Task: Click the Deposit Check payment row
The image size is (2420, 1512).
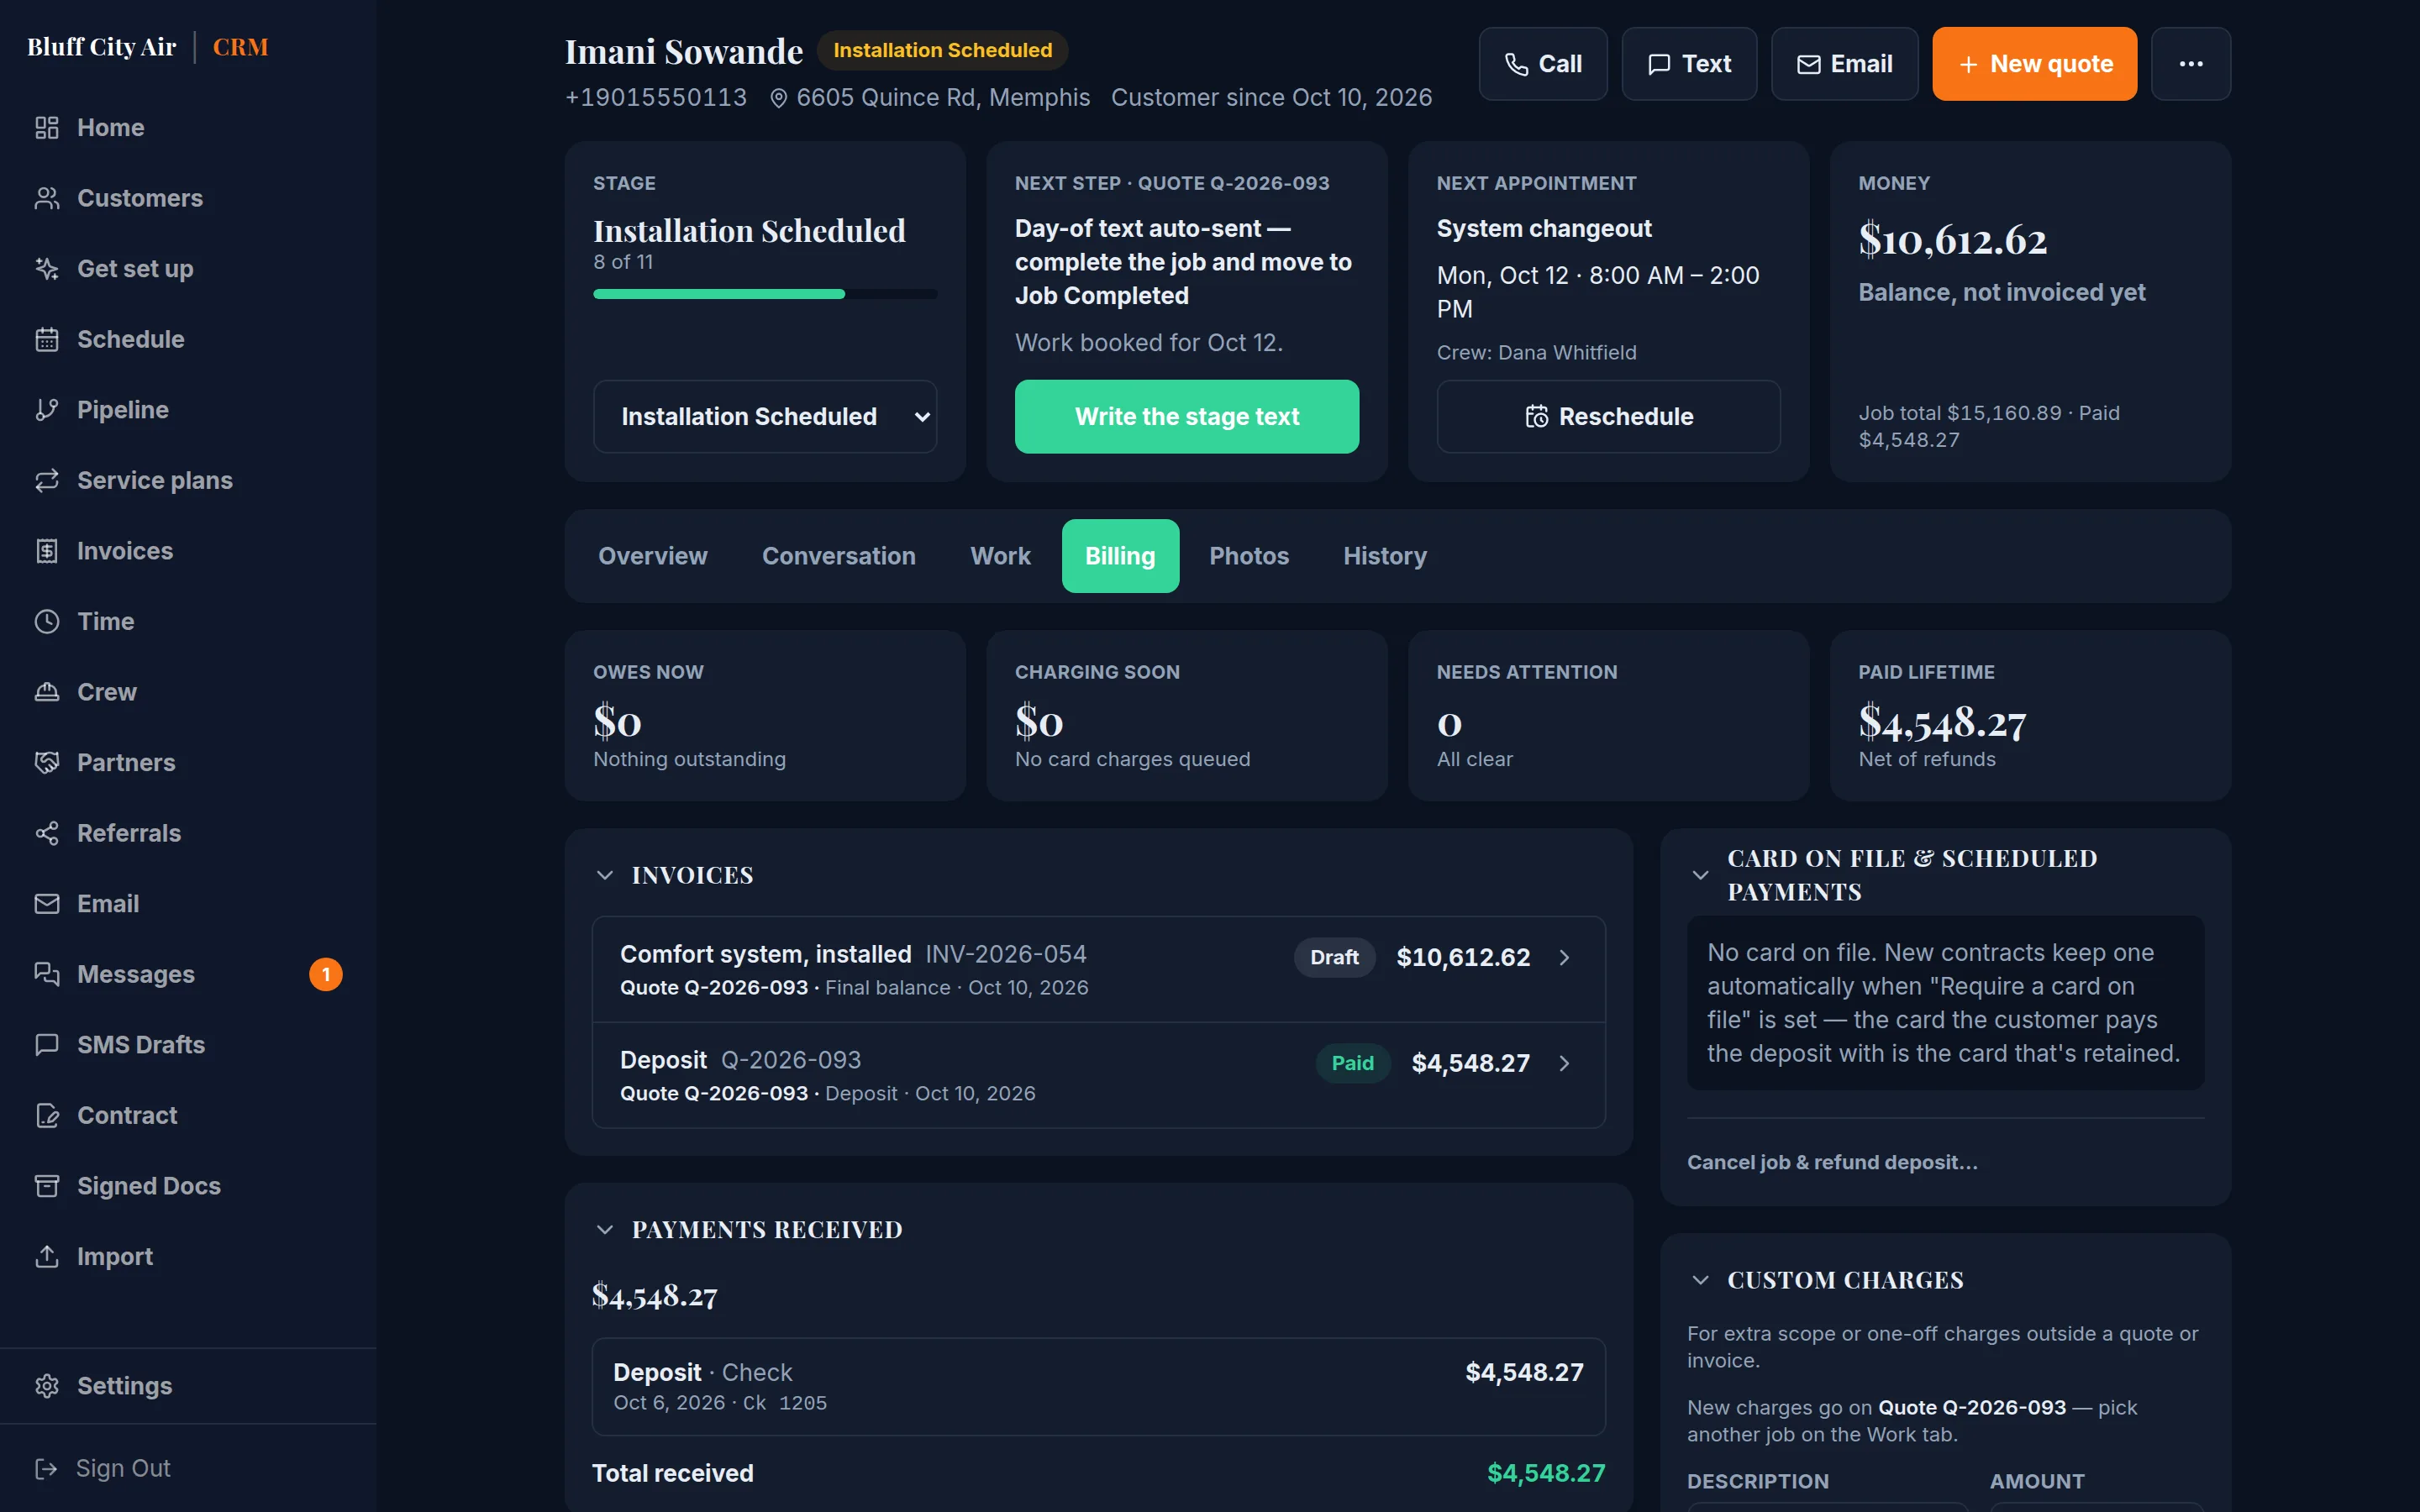Action: 1098,1386
